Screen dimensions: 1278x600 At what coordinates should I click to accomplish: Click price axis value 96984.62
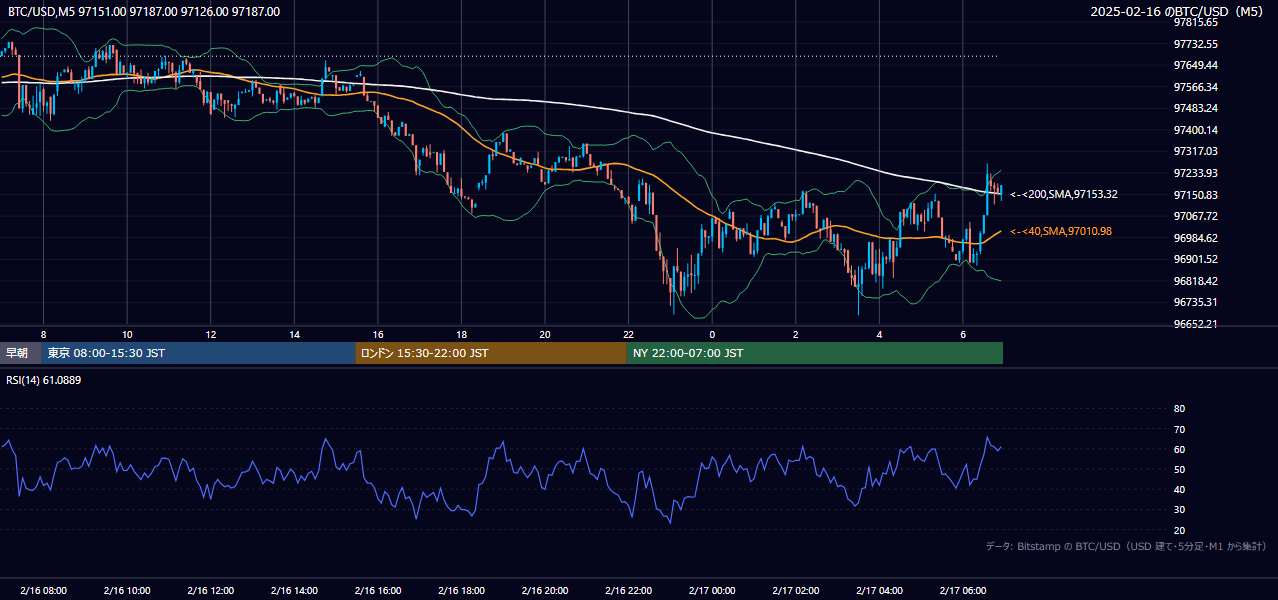coord(1196,238)
